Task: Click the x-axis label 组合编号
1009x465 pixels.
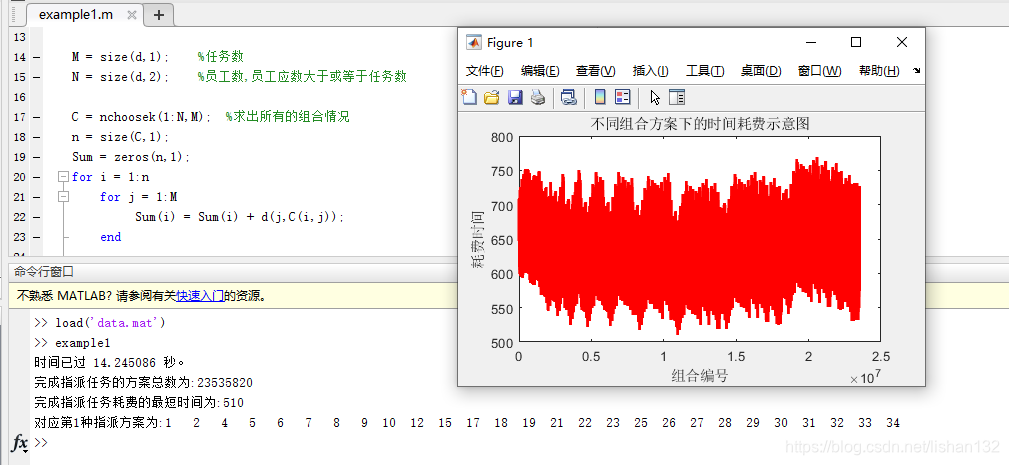Action: [699, 375]
